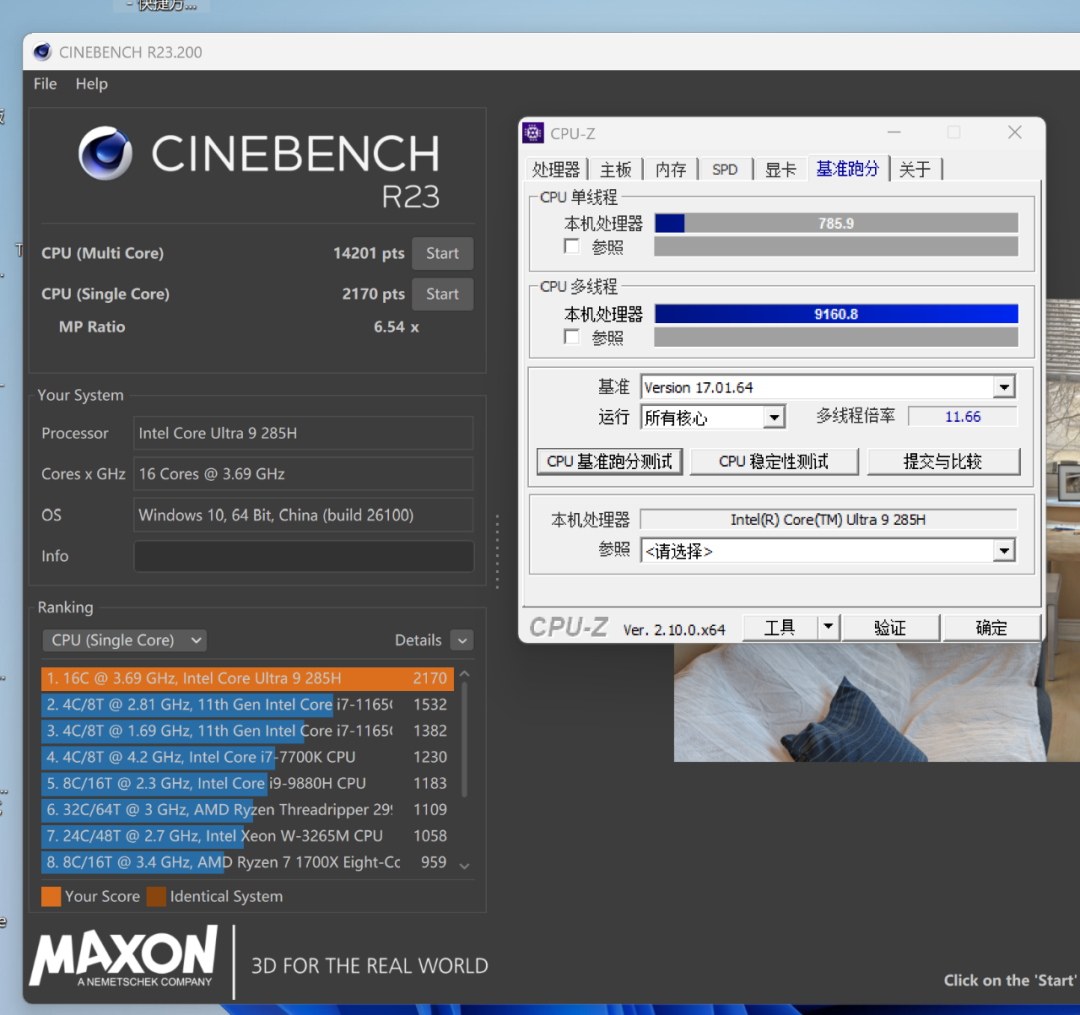
Task: Click the 确定 button
Action: pos(991,627)
